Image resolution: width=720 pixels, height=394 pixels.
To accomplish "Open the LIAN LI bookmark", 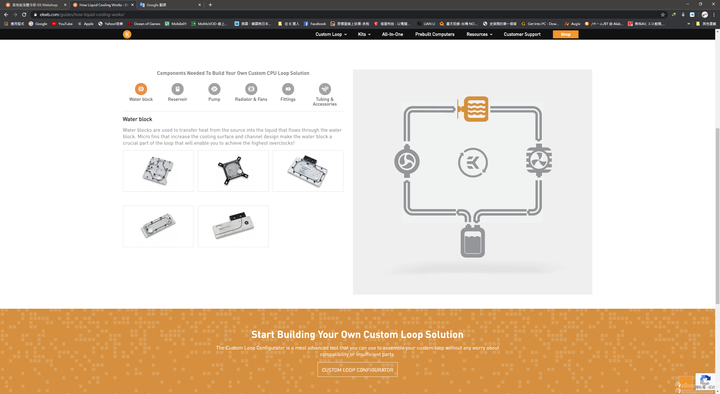I will coord(426,23).
